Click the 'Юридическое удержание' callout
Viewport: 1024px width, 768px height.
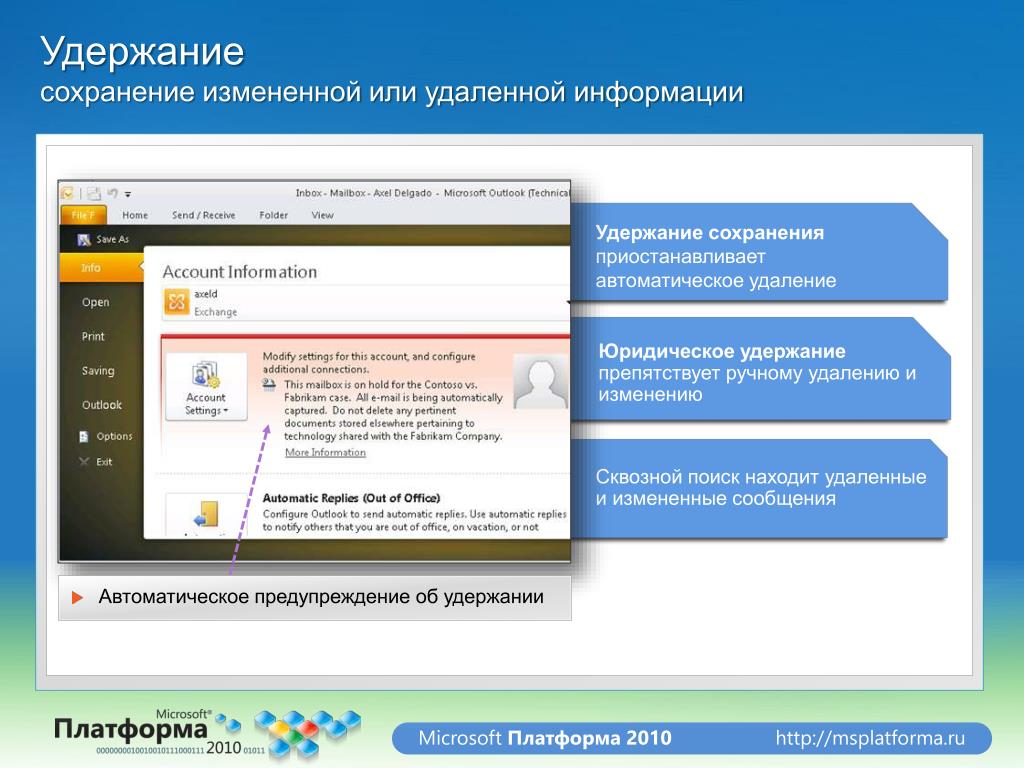(x=761, y=369)
